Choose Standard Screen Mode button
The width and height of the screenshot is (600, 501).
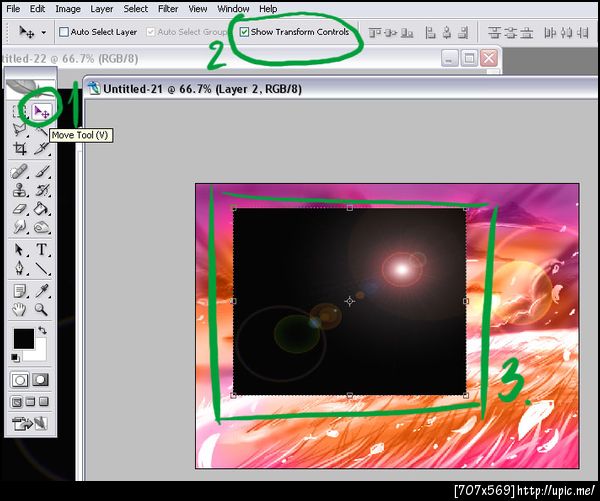pos(16,402)
